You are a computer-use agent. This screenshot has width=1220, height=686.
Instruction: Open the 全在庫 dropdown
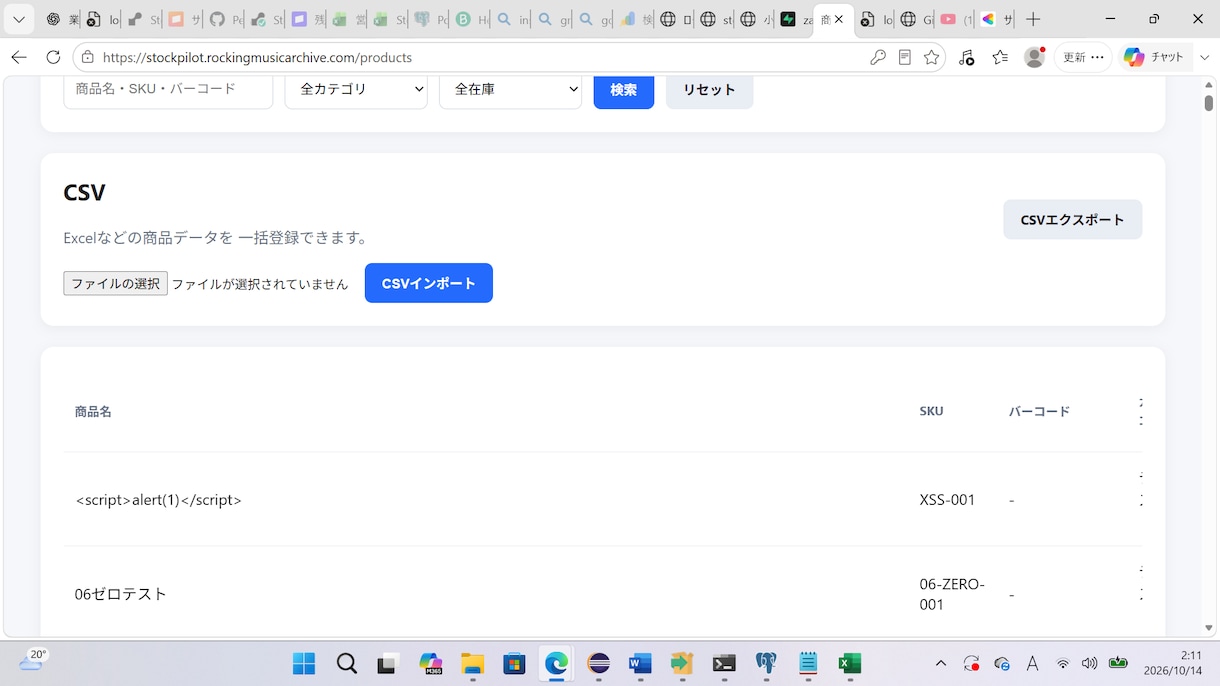(510, 89)
